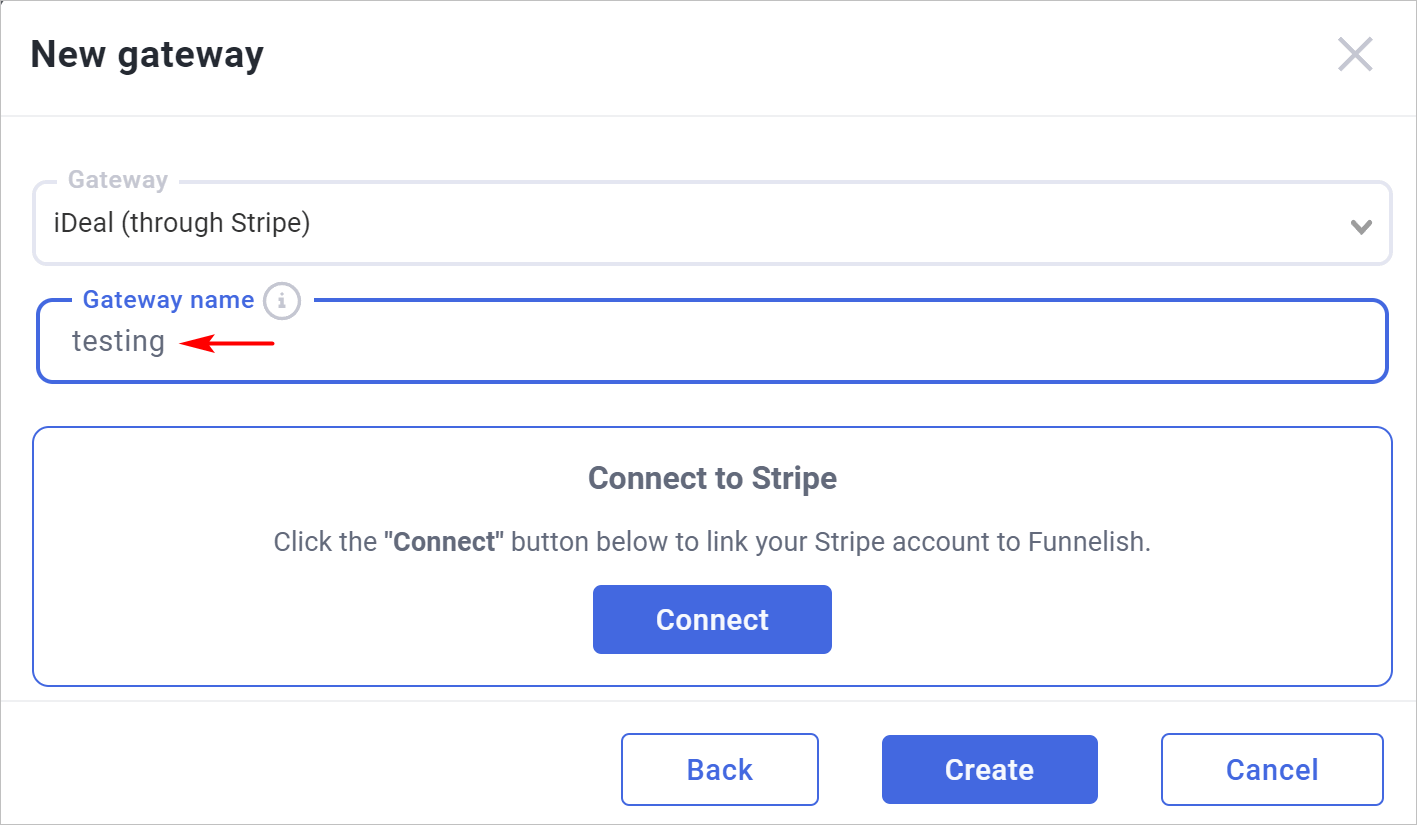Click the "Click the" start of the instructions
The image size is (1417, 825).
tap(325, 543)
